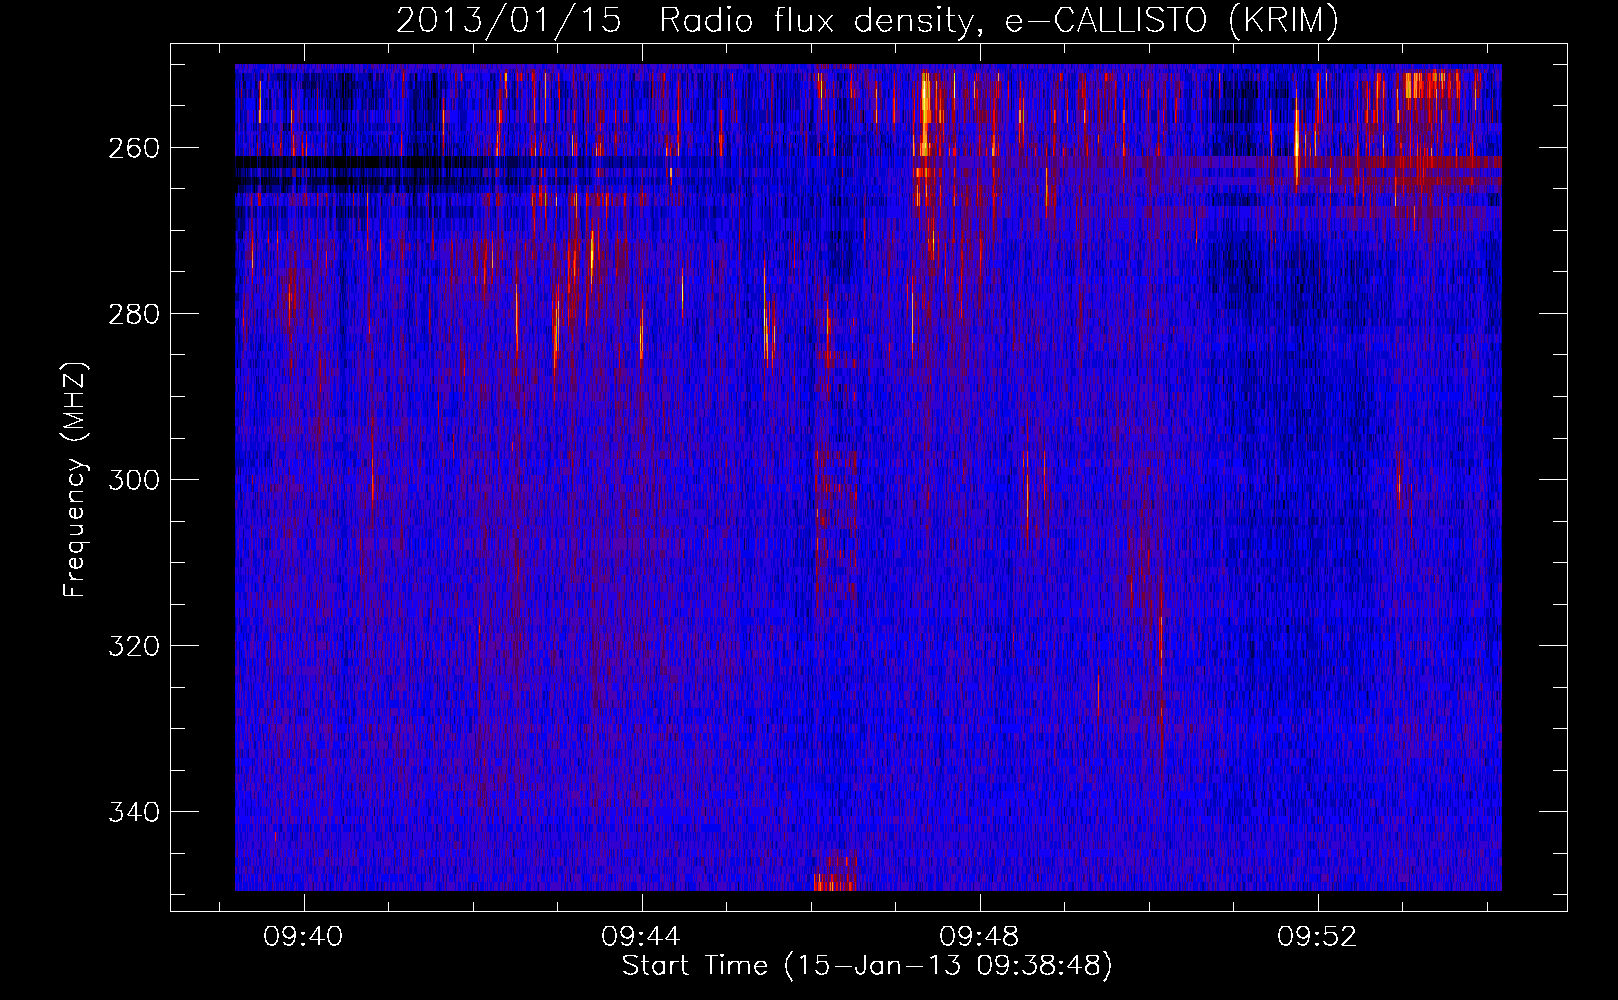Image resolution: width=1618 pixels, height=1000 pixels.
Task: Select the 280 frequency tick label
Action: pyautogui.click(x=133, y=315)
